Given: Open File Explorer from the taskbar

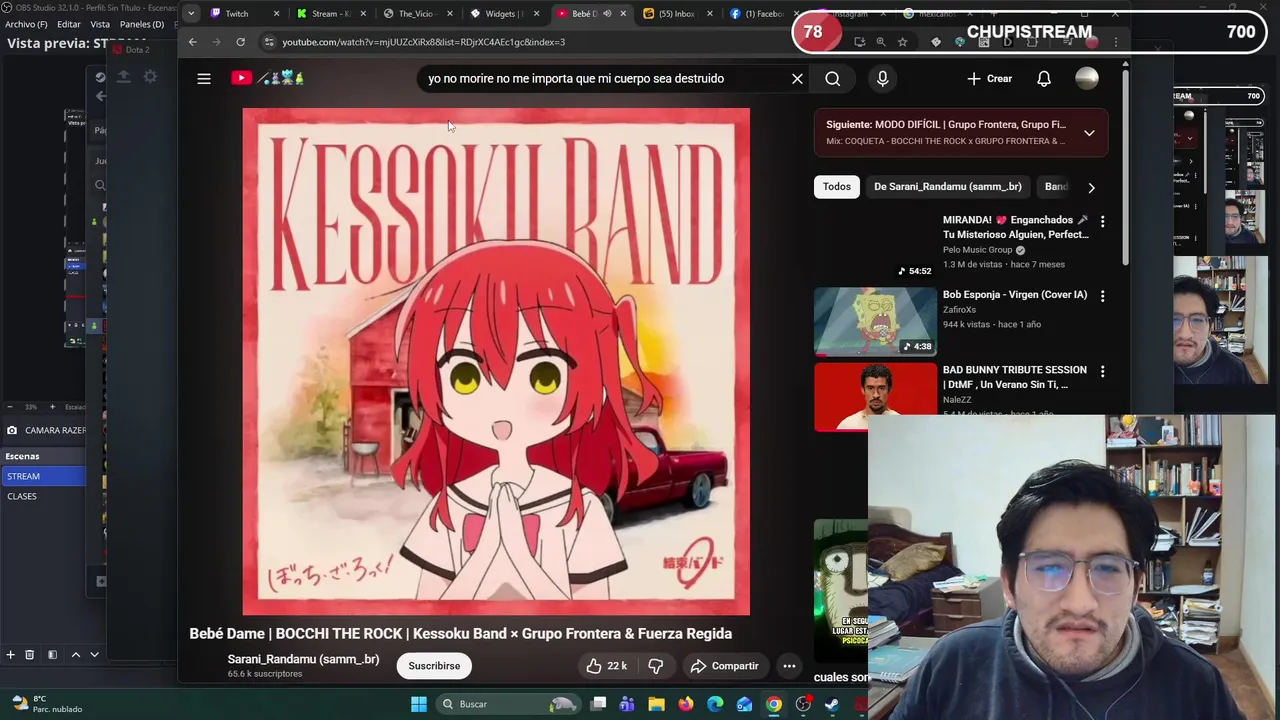Looking at the screenshot, I should (x=656, y=704).
